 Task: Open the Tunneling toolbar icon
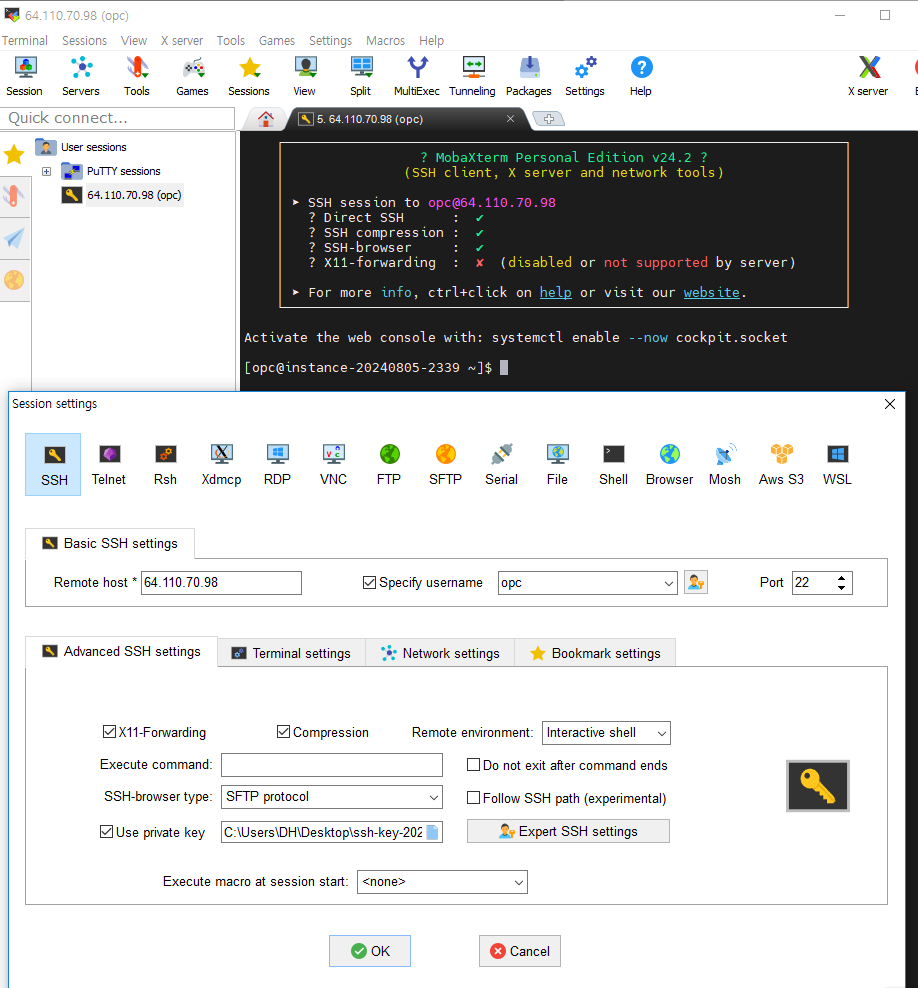(473, 76)
